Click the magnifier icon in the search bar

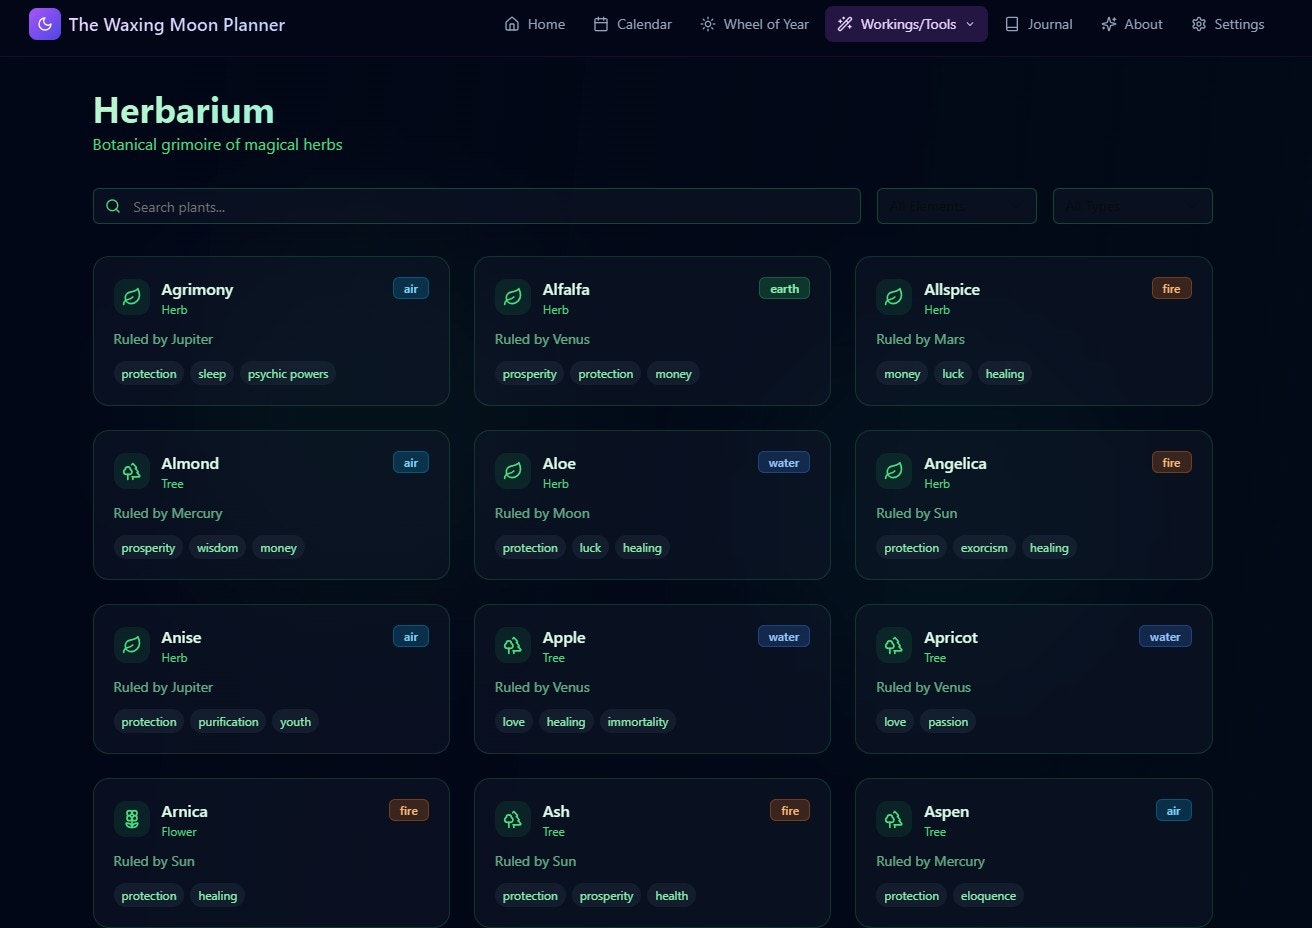pyautogui.click(x=113, y=206)
